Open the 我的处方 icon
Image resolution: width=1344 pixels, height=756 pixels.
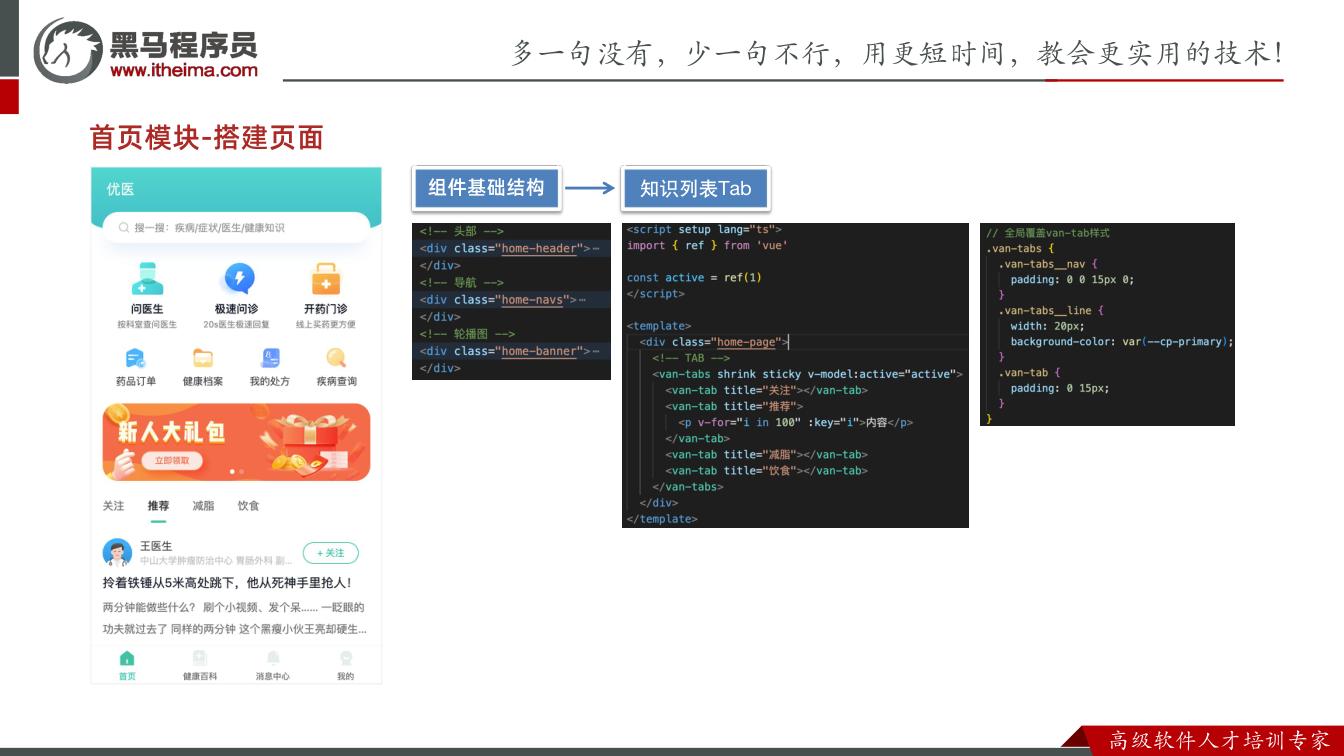270,358
